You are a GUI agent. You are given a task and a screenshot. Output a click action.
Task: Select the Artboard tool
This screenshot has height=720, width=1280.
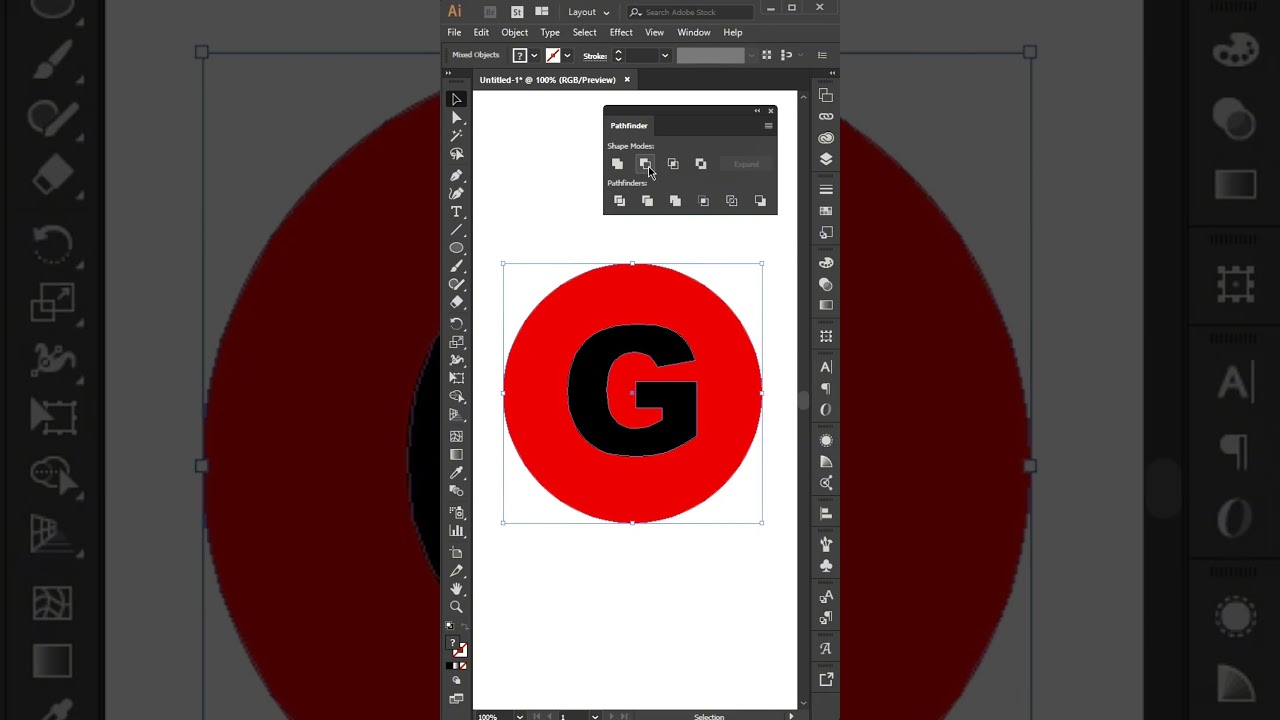click(457, 553)
